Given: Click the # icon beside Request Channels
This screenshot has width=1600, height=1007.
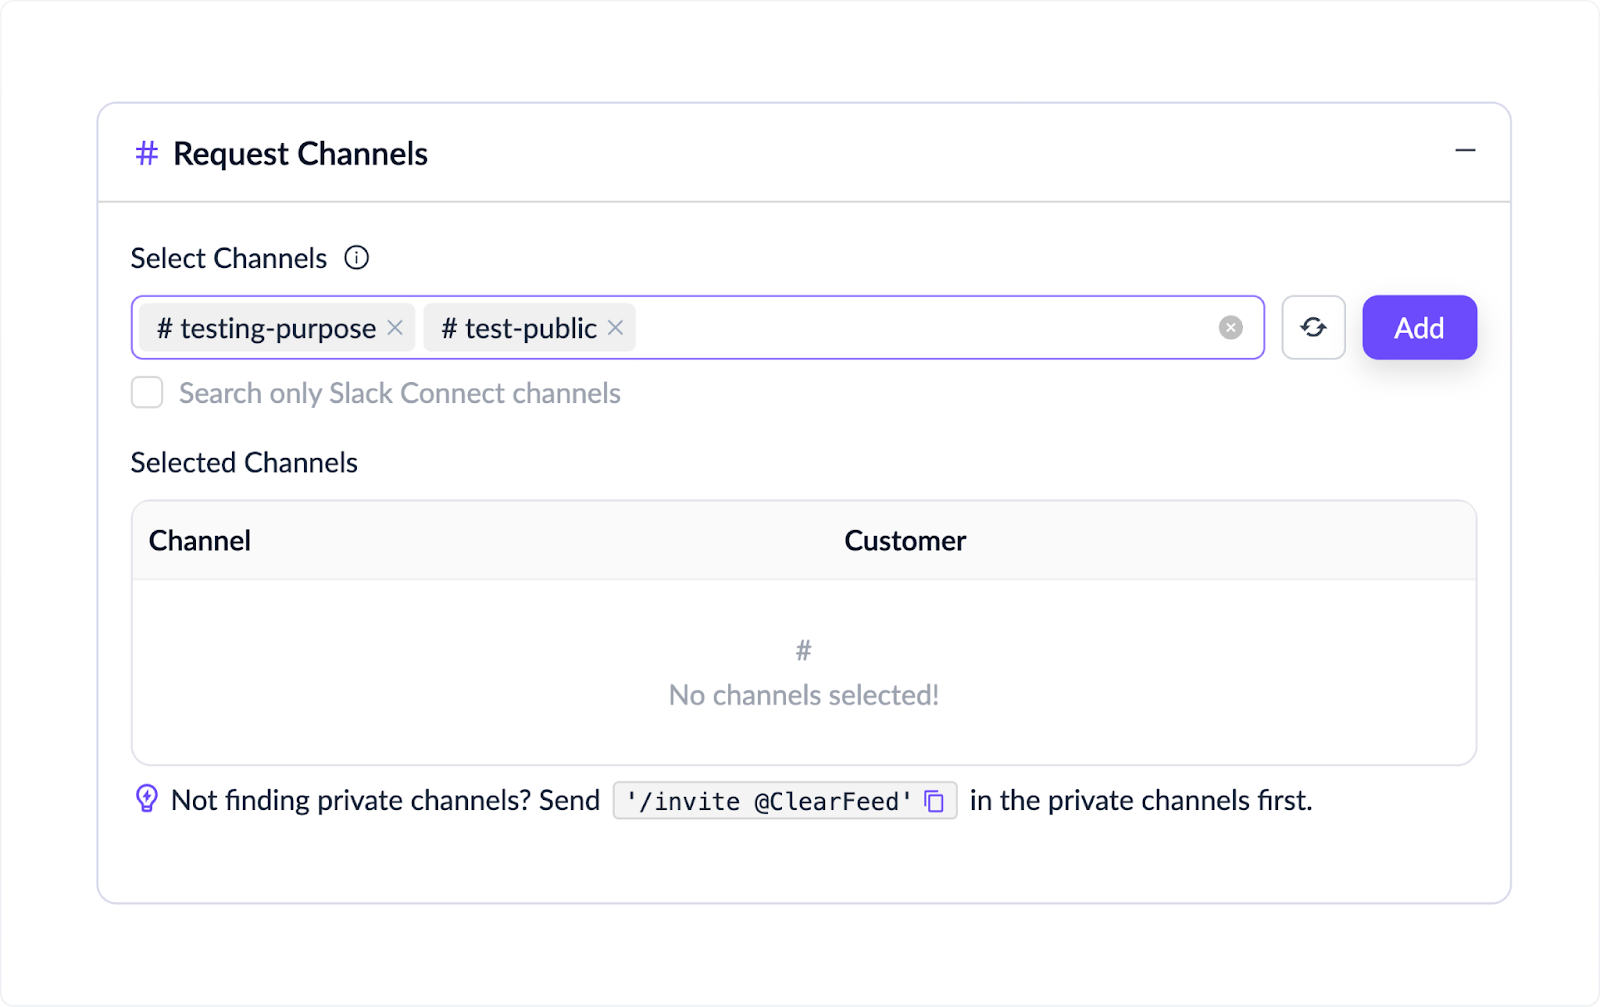Looking at the screenshot, I should pyautogui.click(x=146, y=153).
